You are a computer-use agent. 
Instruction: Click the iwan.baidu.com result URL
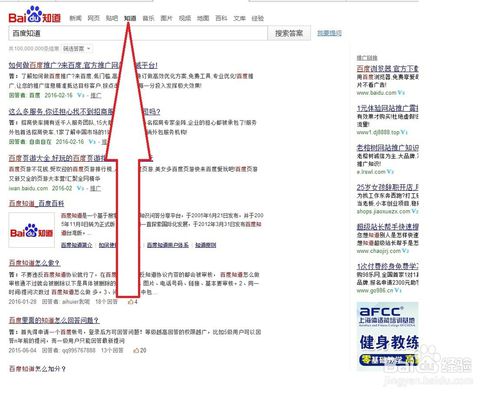pyautogui.click(x=28, y=188)
